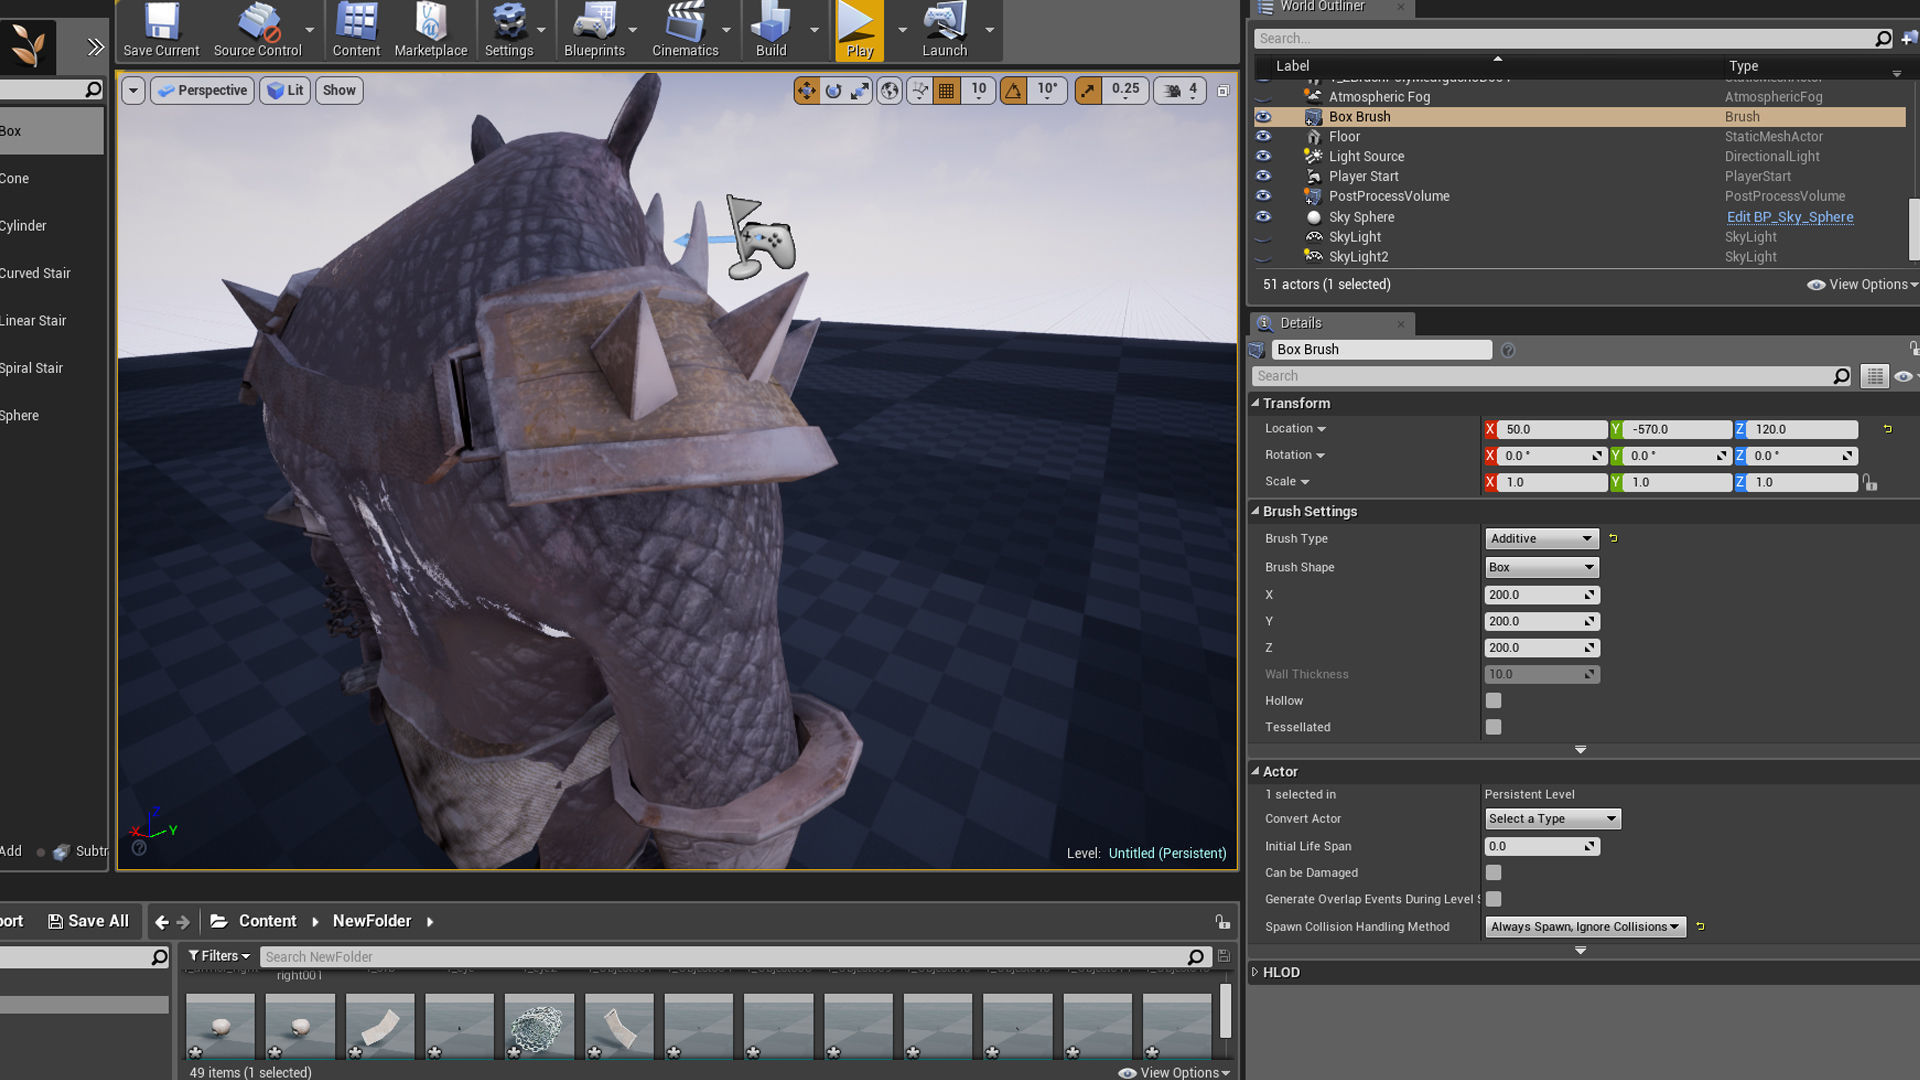
Task: Toggle visibility of Sky Sphere actor
Action: click(x=1263, y=216)
